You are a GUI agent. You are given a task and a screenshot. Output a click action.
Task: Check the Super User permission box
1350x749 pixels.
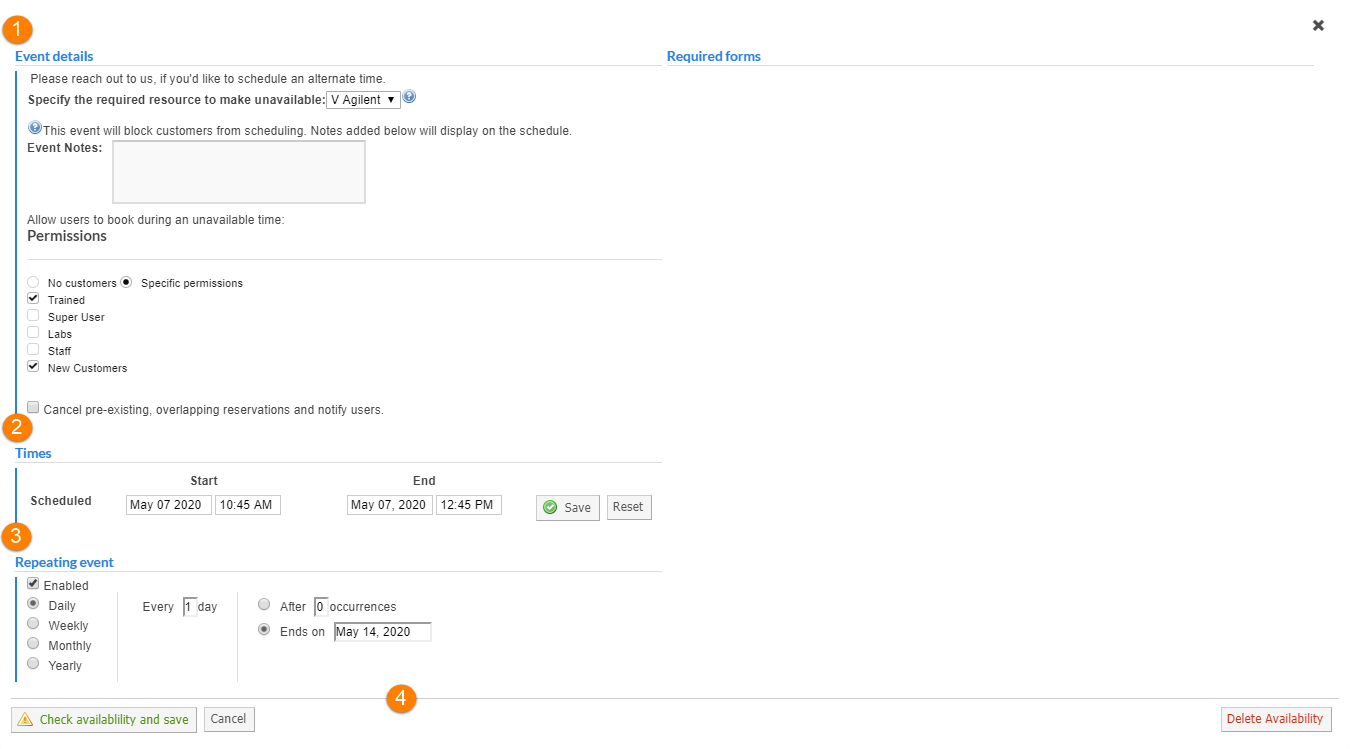34,316
